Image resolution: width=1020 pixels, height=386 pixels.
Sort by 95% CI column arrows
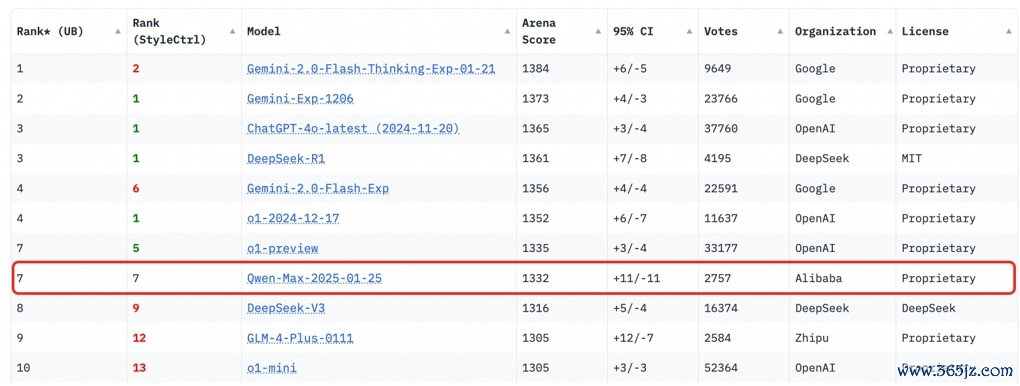689,31
